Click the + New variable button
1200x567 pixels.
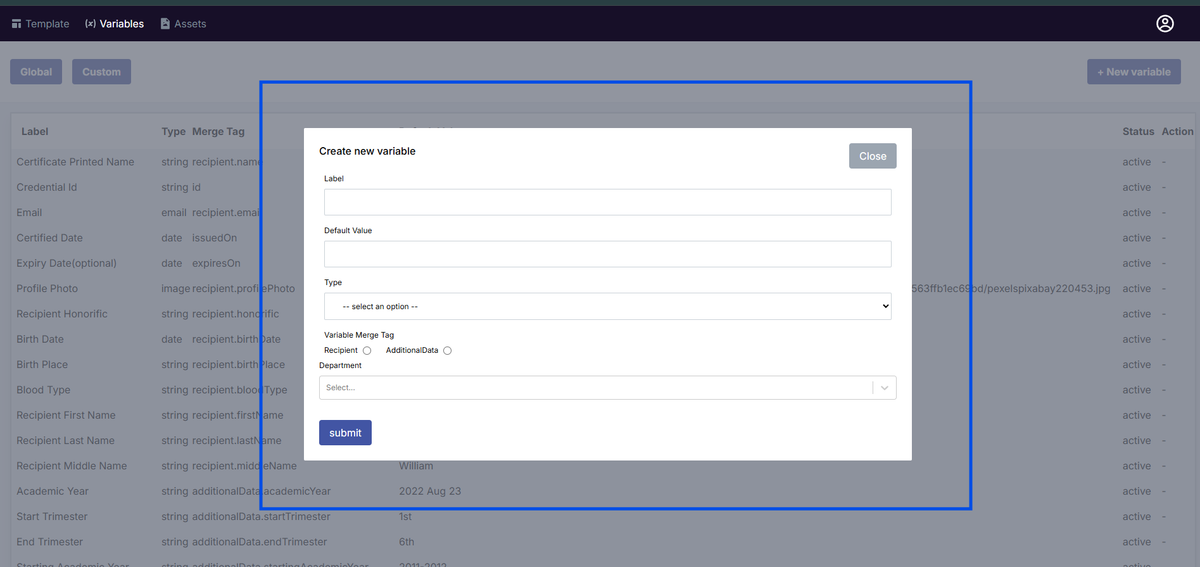[x=1134, y=72]
